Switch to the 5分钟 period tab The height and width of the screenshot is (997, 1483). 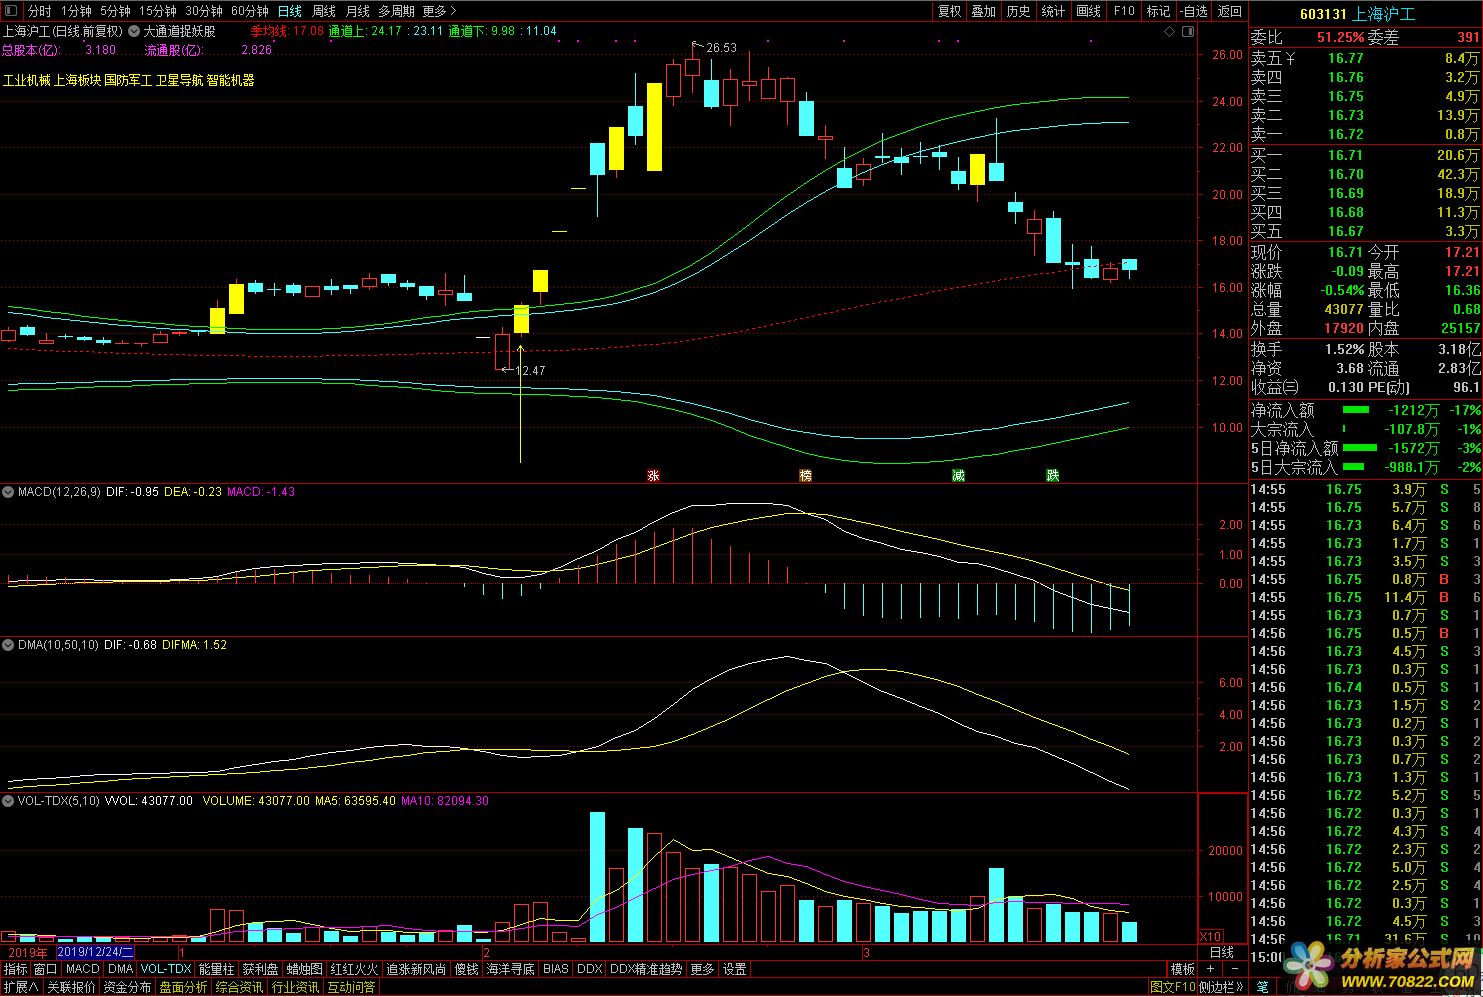pyautogui.click(x=115, y=11)
